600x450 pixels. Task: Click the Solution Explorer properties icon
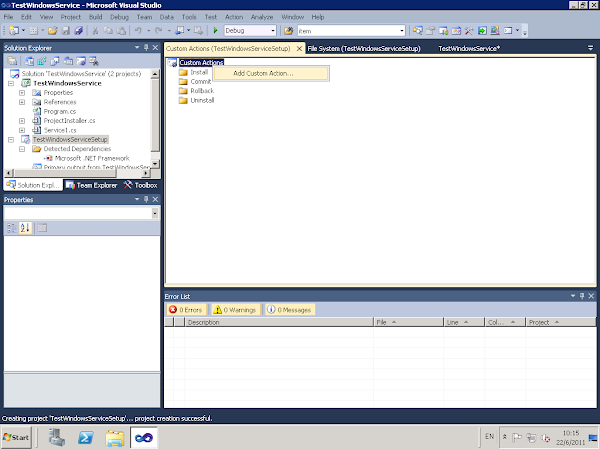click(x=12, y=61)
